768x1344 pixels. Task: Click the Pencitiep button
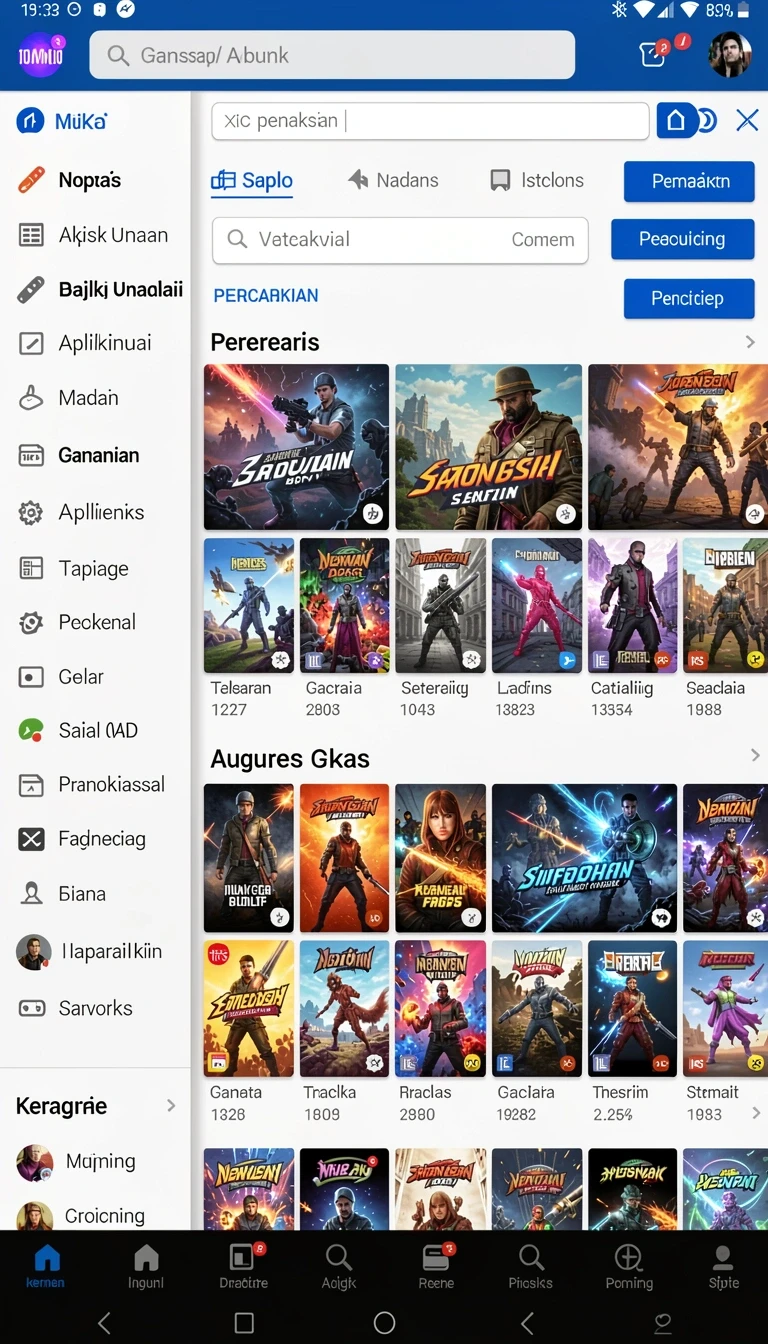(688, 298)
